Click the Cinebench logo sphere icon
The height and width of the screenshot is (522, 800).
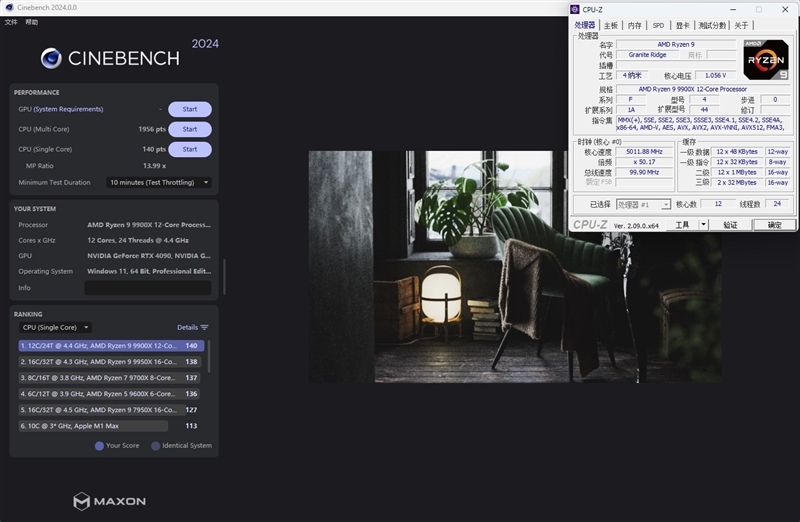point(51,58)
